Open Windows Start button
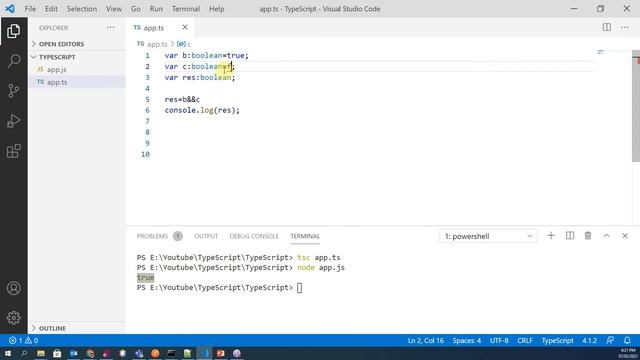The image size is (640, 360). 8,353
